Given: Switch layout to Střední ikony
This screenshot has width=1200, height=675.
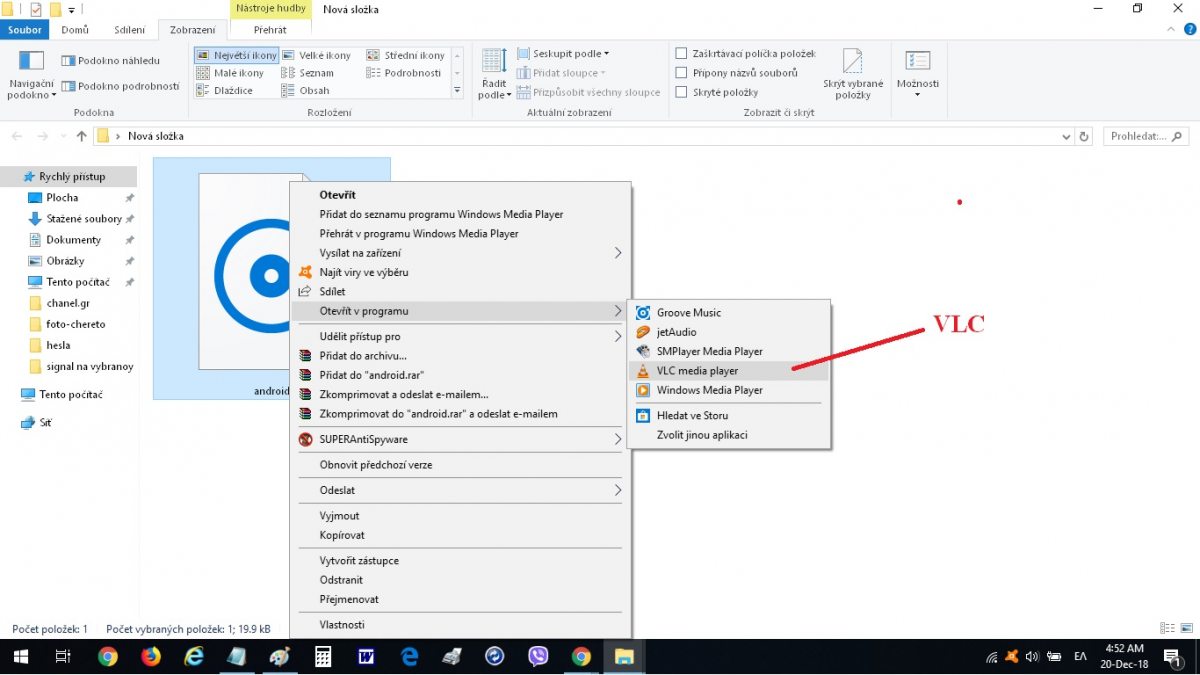Looking at the screenshot, I should [x=406, y=56].
